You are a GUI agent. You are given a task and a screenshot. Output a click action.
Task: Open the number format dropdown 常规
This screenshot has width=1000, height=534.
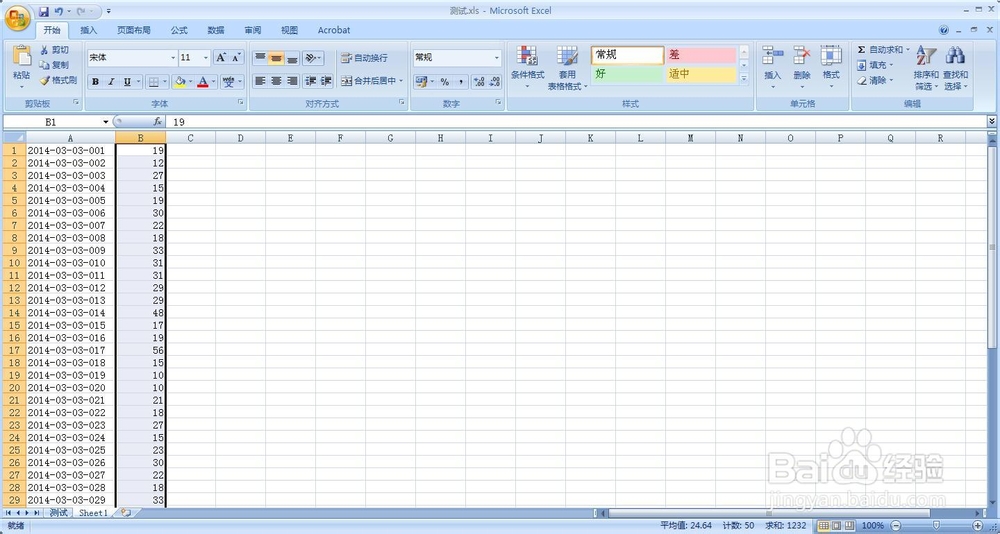click(497, 58)
